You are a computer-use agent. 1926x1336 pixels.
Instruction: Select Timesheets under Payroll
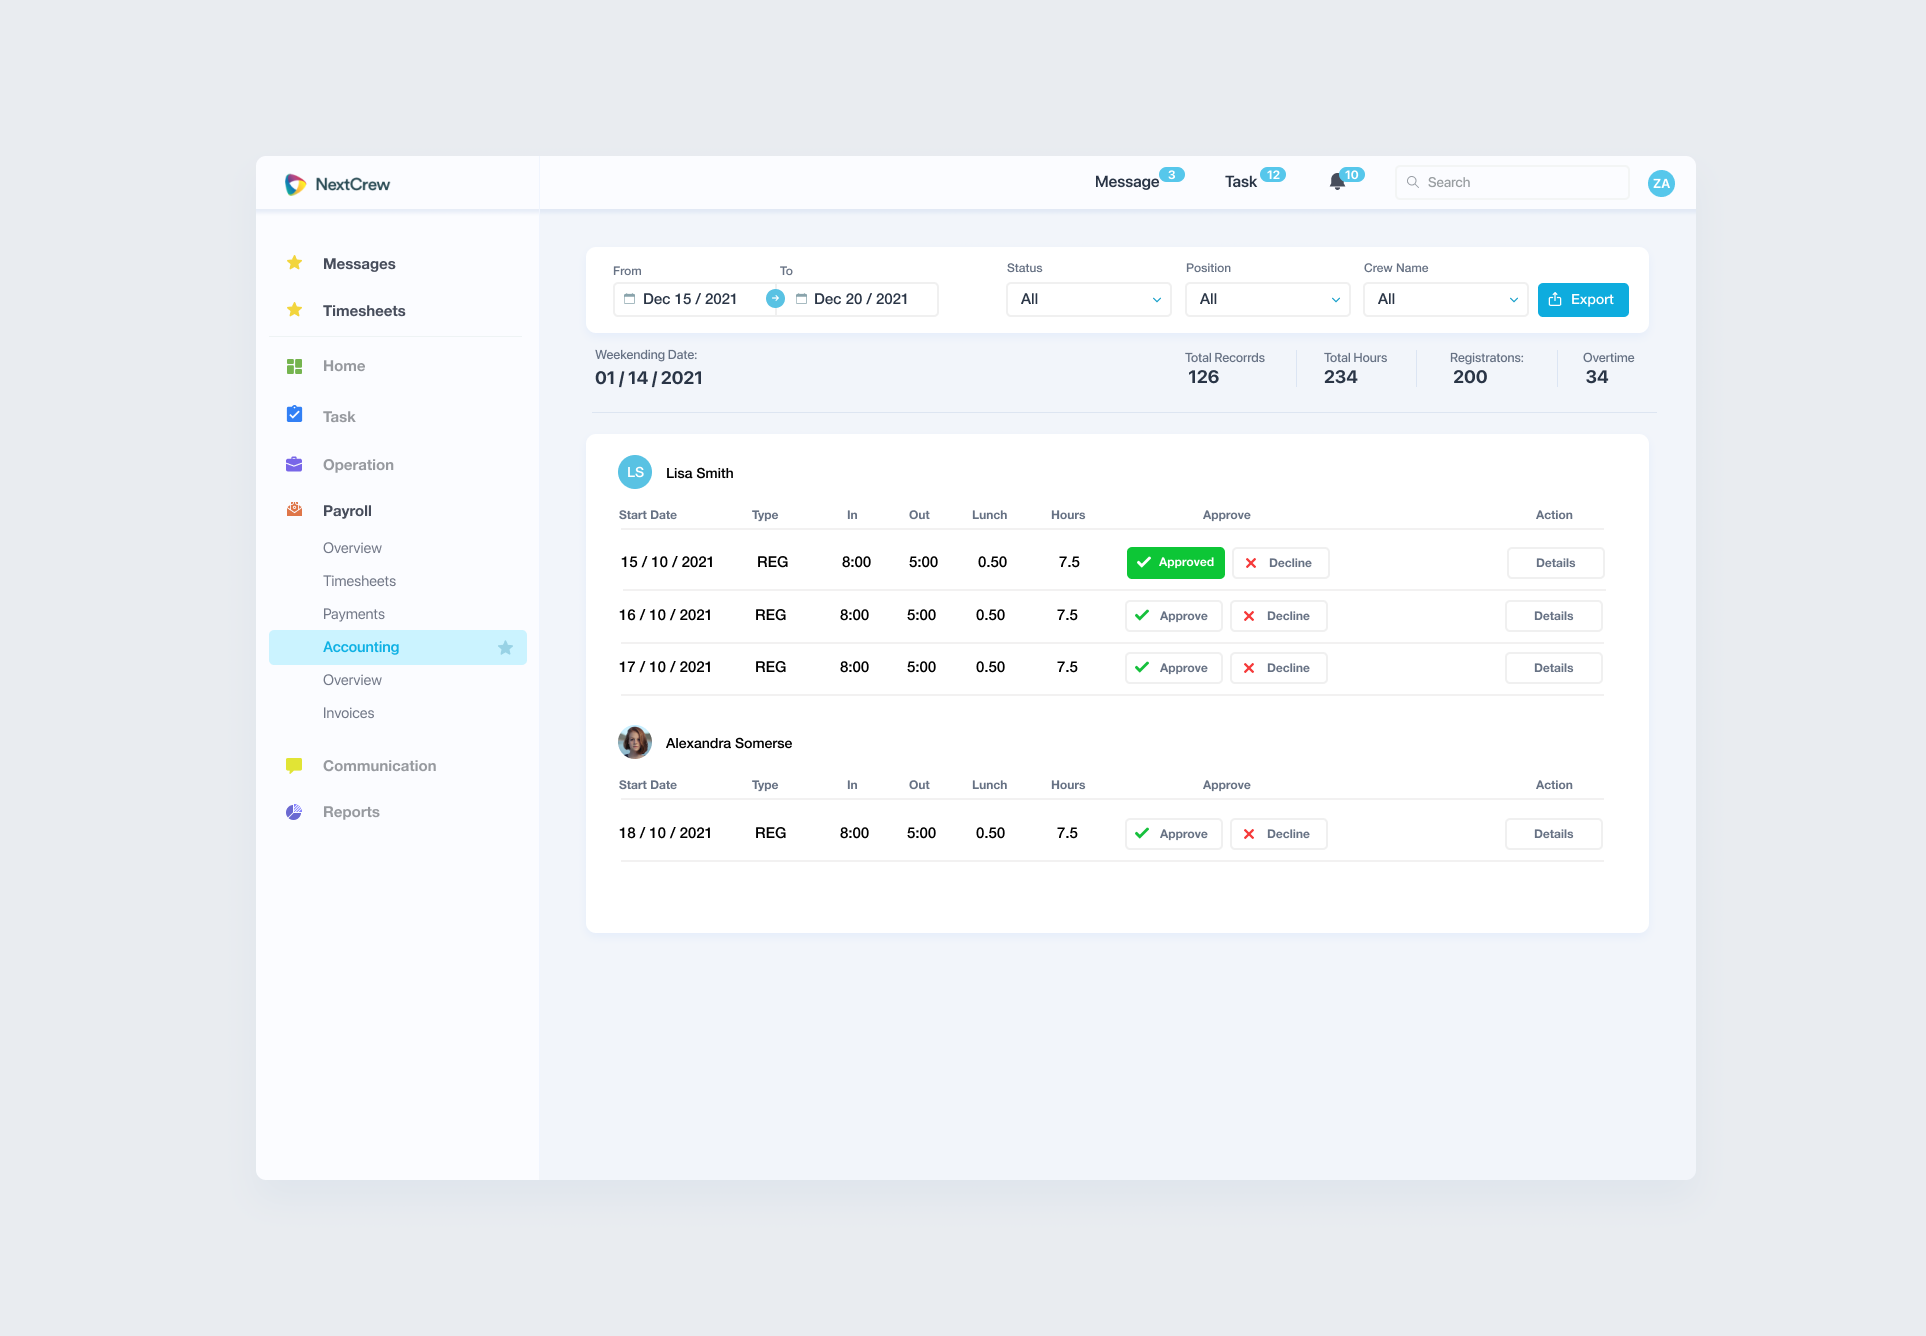[x=359, y=581]
